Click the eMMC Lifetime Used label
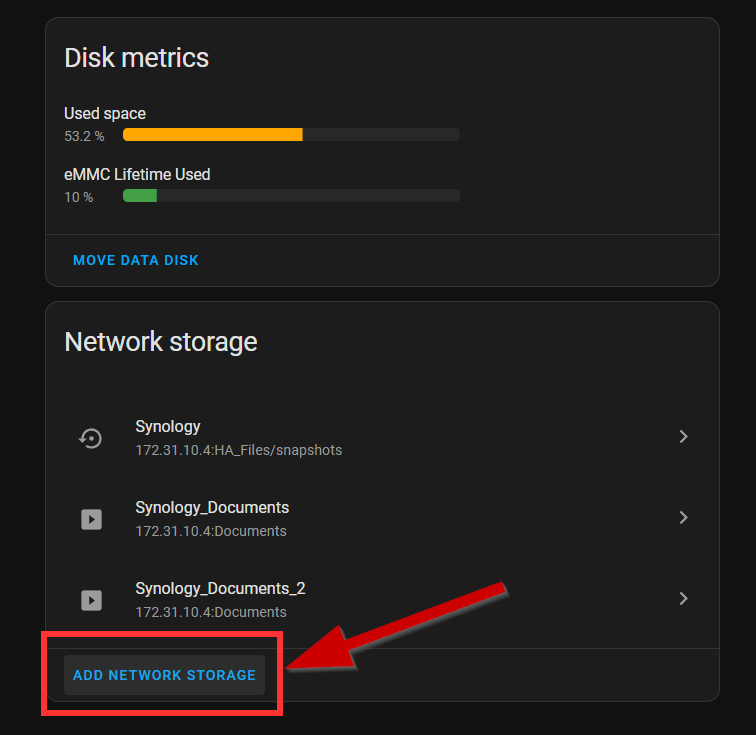The height and width of the screenshot is (735, 756). 137,174
